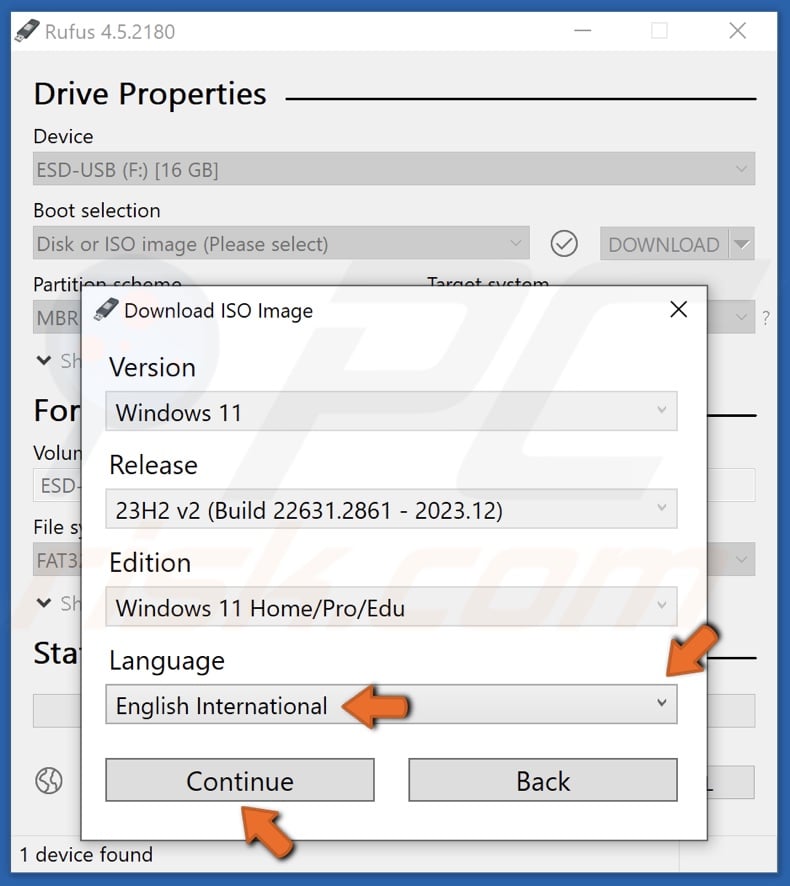The height and width of the screenshot is (886, 790).
Task: Click the 1 device found status bar
Action: (x=85, y=855)
